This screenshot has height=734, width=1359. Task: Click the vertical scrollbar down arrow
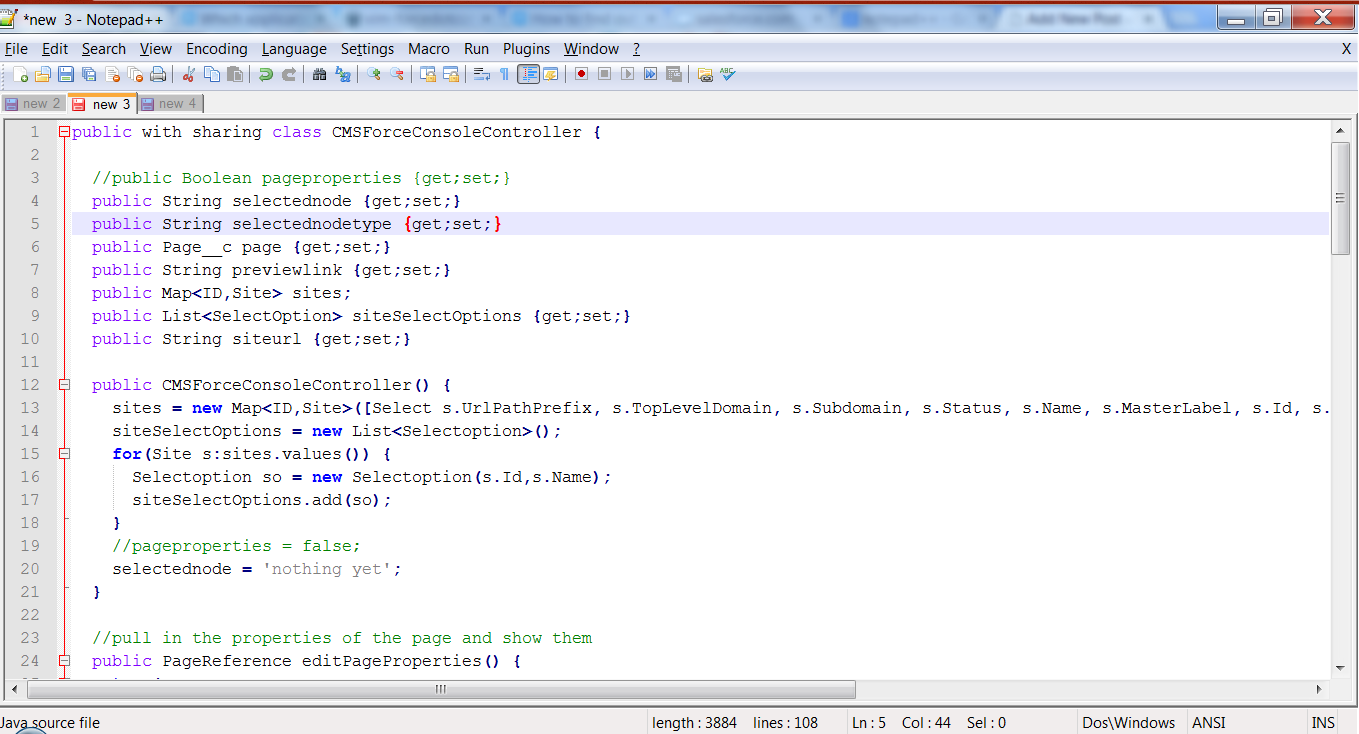point(1341,667)
